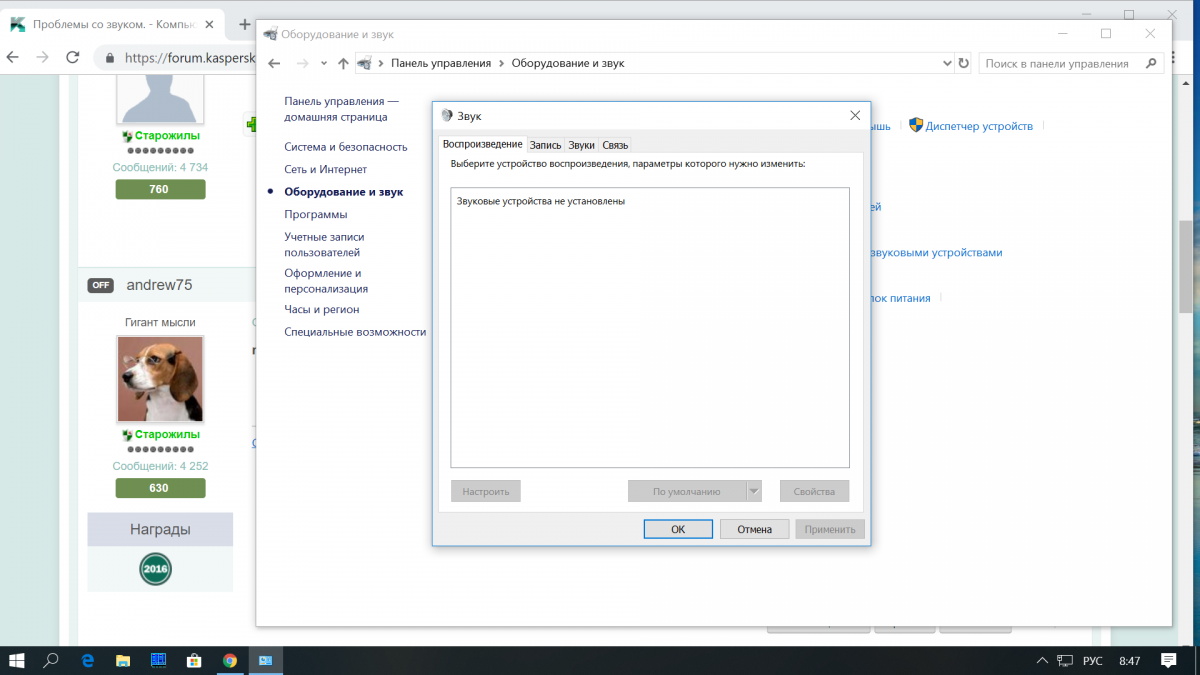The image size is (1200, 675).
Task: Open Microsoft Edge from the taskbar
Action: point(88,660)
